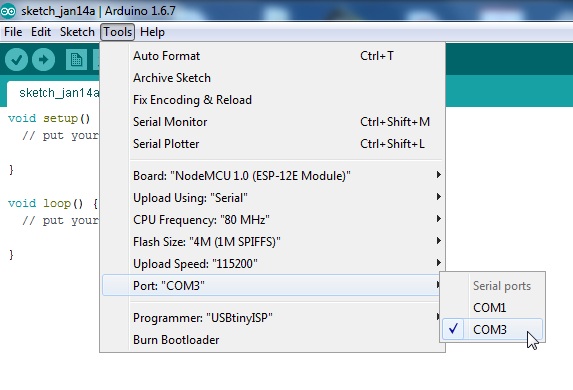This screenshot has height=390, width=573.
Task: Open the Edit menu
Action: click(x=41, y=32)
